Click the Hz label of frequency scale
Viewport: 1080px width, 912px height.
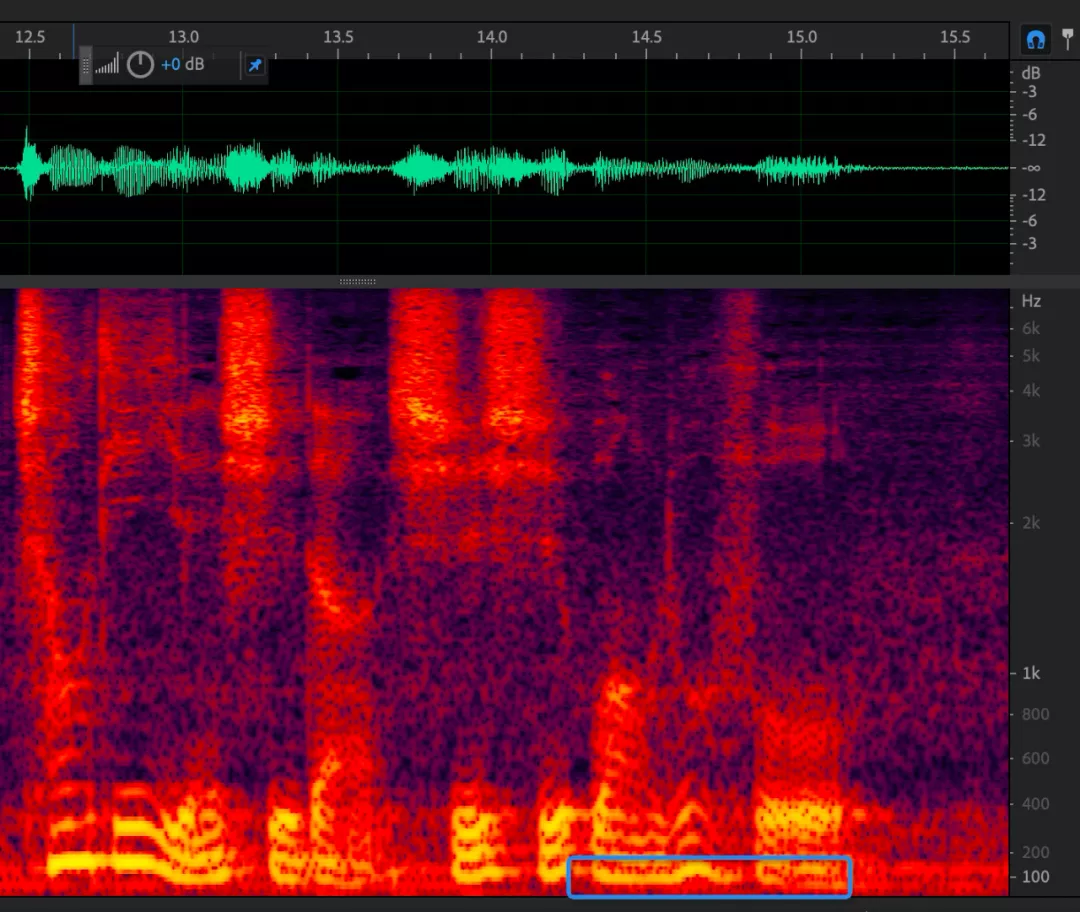1031,301
